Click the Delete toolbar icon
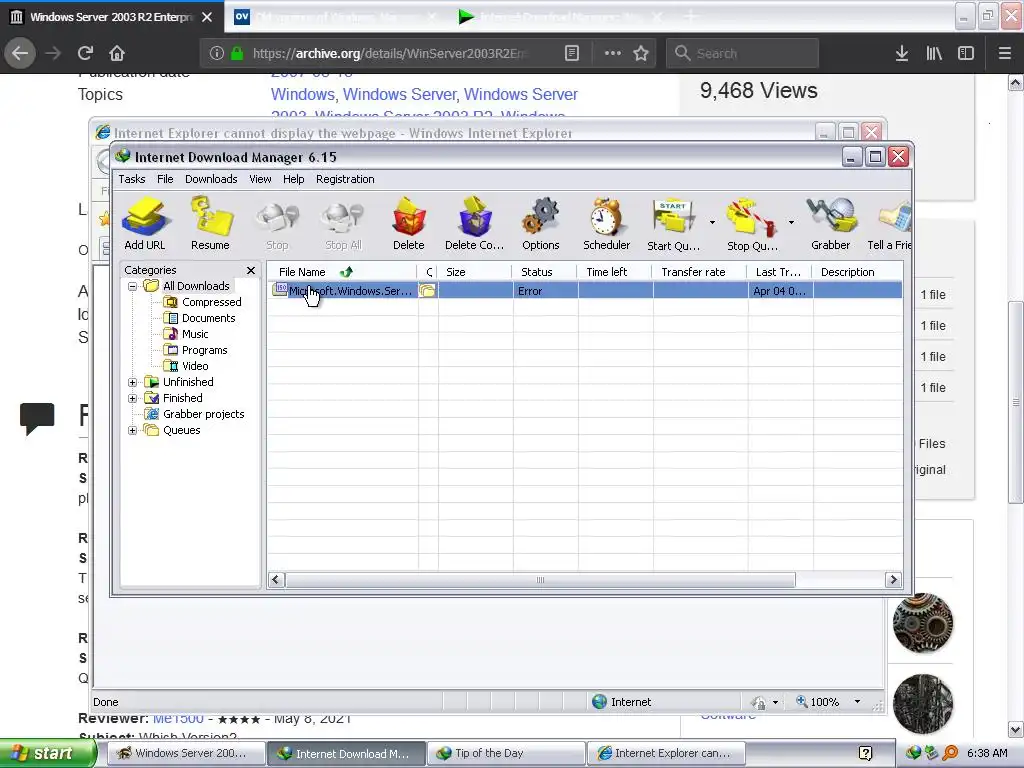Screen dimensions: 1024x768 tap(409, 223)
